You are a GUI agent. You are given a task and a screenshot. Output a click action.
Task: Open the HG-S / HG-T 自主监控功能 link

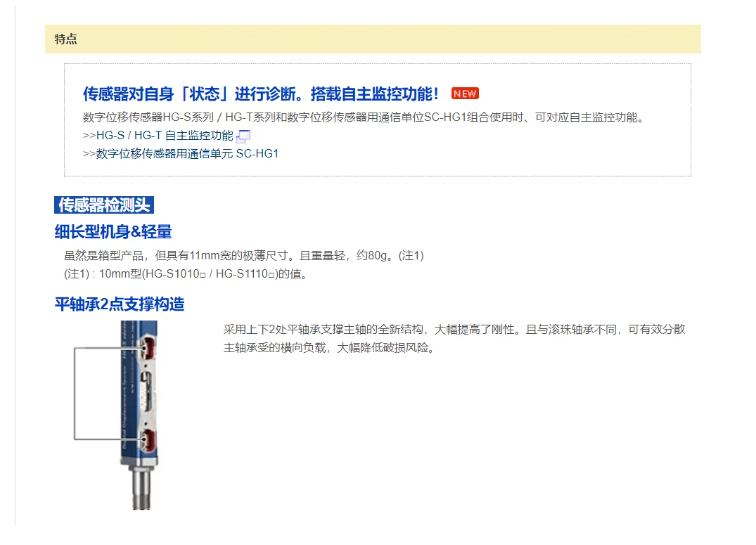click(158, 136)
